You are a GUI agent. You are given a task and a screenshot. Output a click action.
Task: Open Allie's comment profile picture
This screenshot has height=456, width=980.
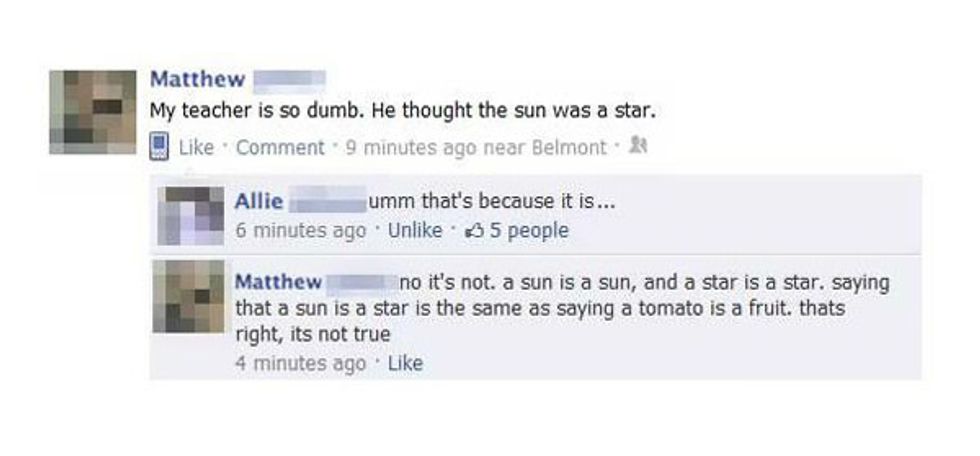point(191,216)
